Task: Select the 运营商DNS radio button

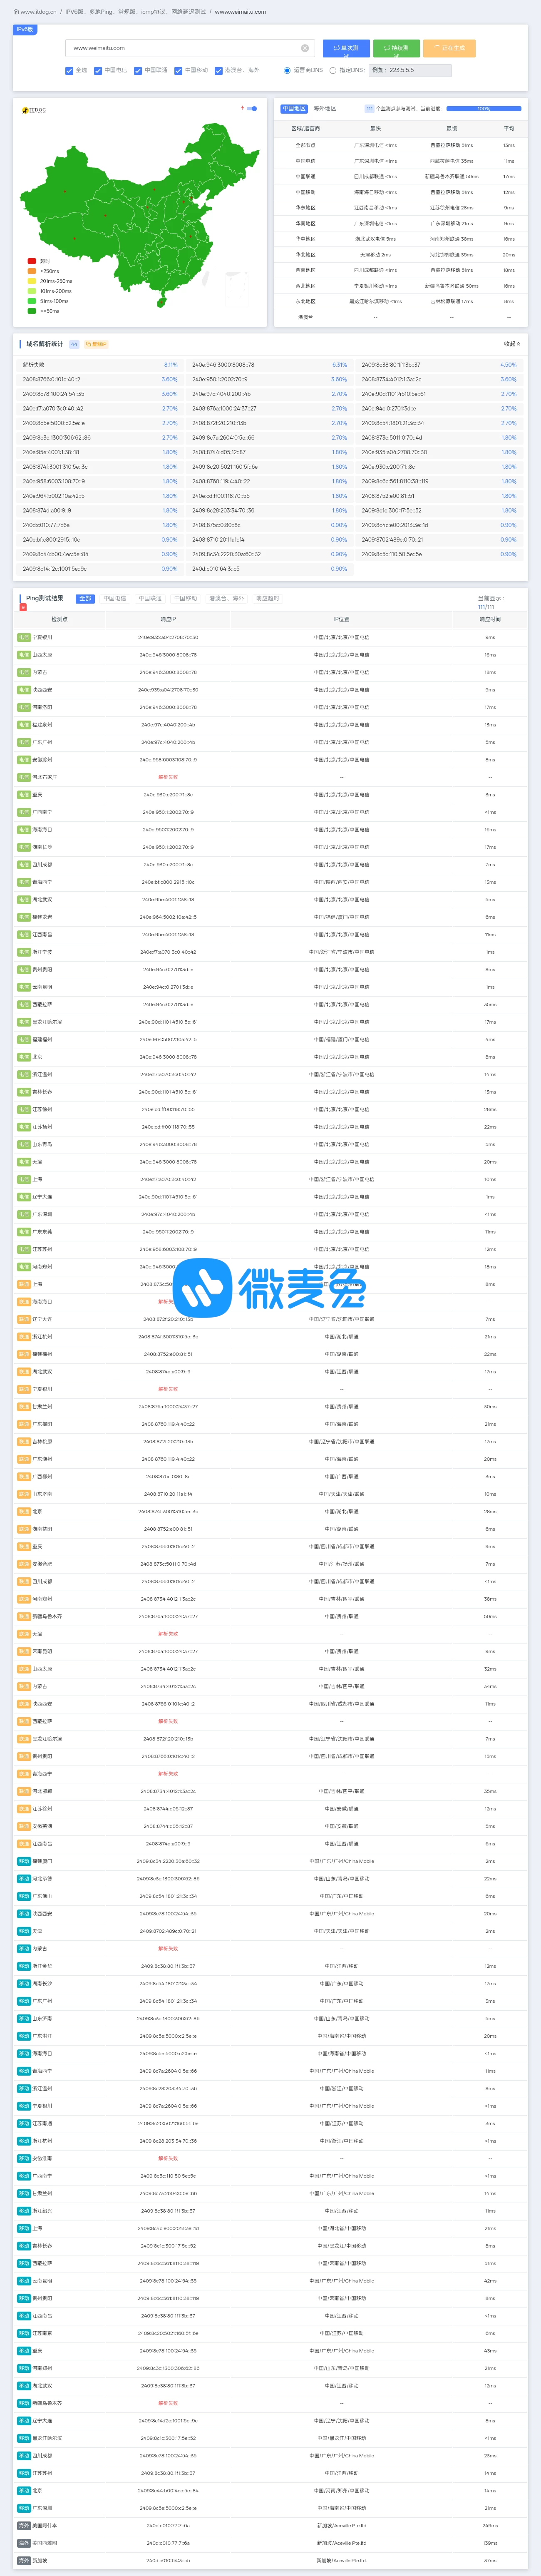Action: (x=287, y=71)
